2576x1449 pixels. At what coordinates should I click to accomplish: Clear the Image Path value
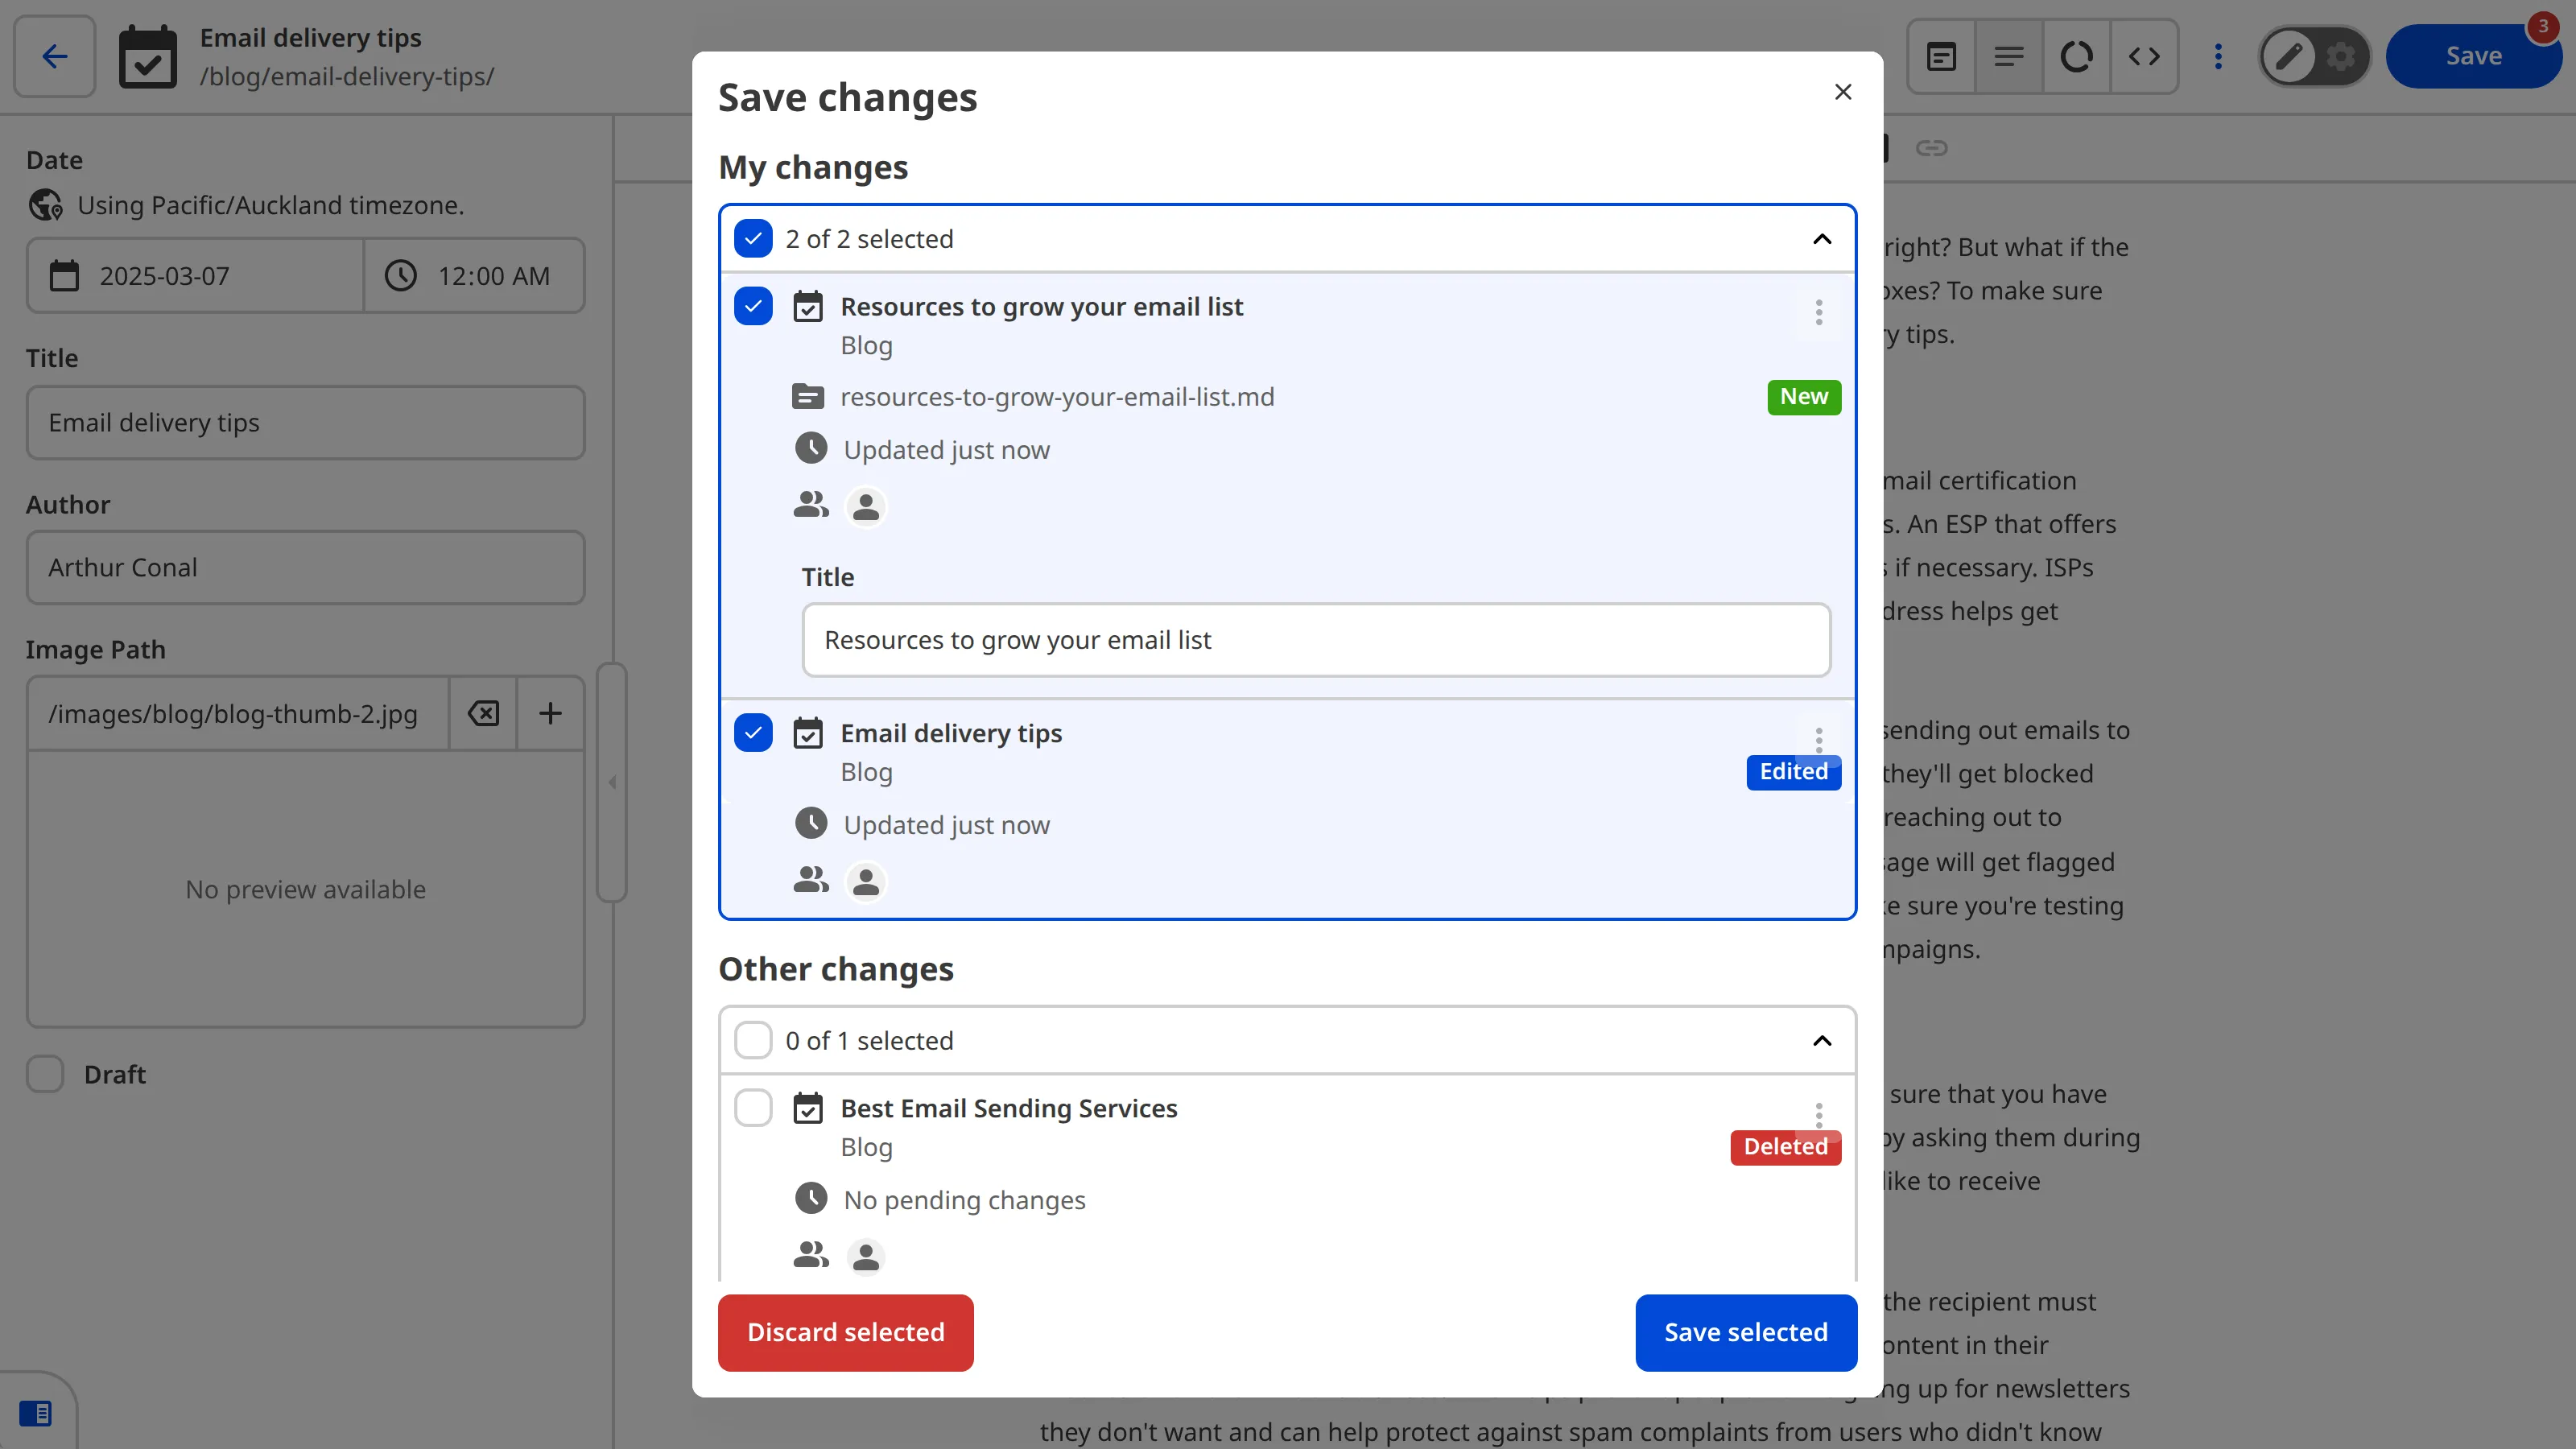[x=483, y=713]
